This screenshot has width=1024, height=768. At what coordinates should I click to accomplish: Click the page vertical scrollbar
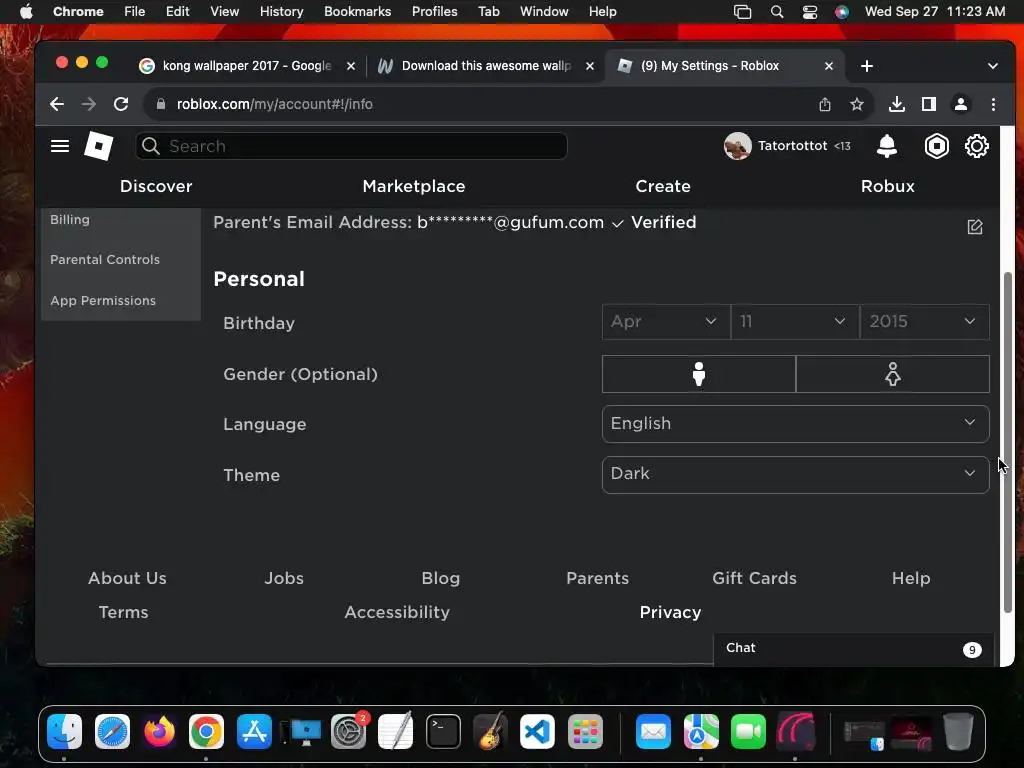pyautogui.click(x=1008, y=441)
